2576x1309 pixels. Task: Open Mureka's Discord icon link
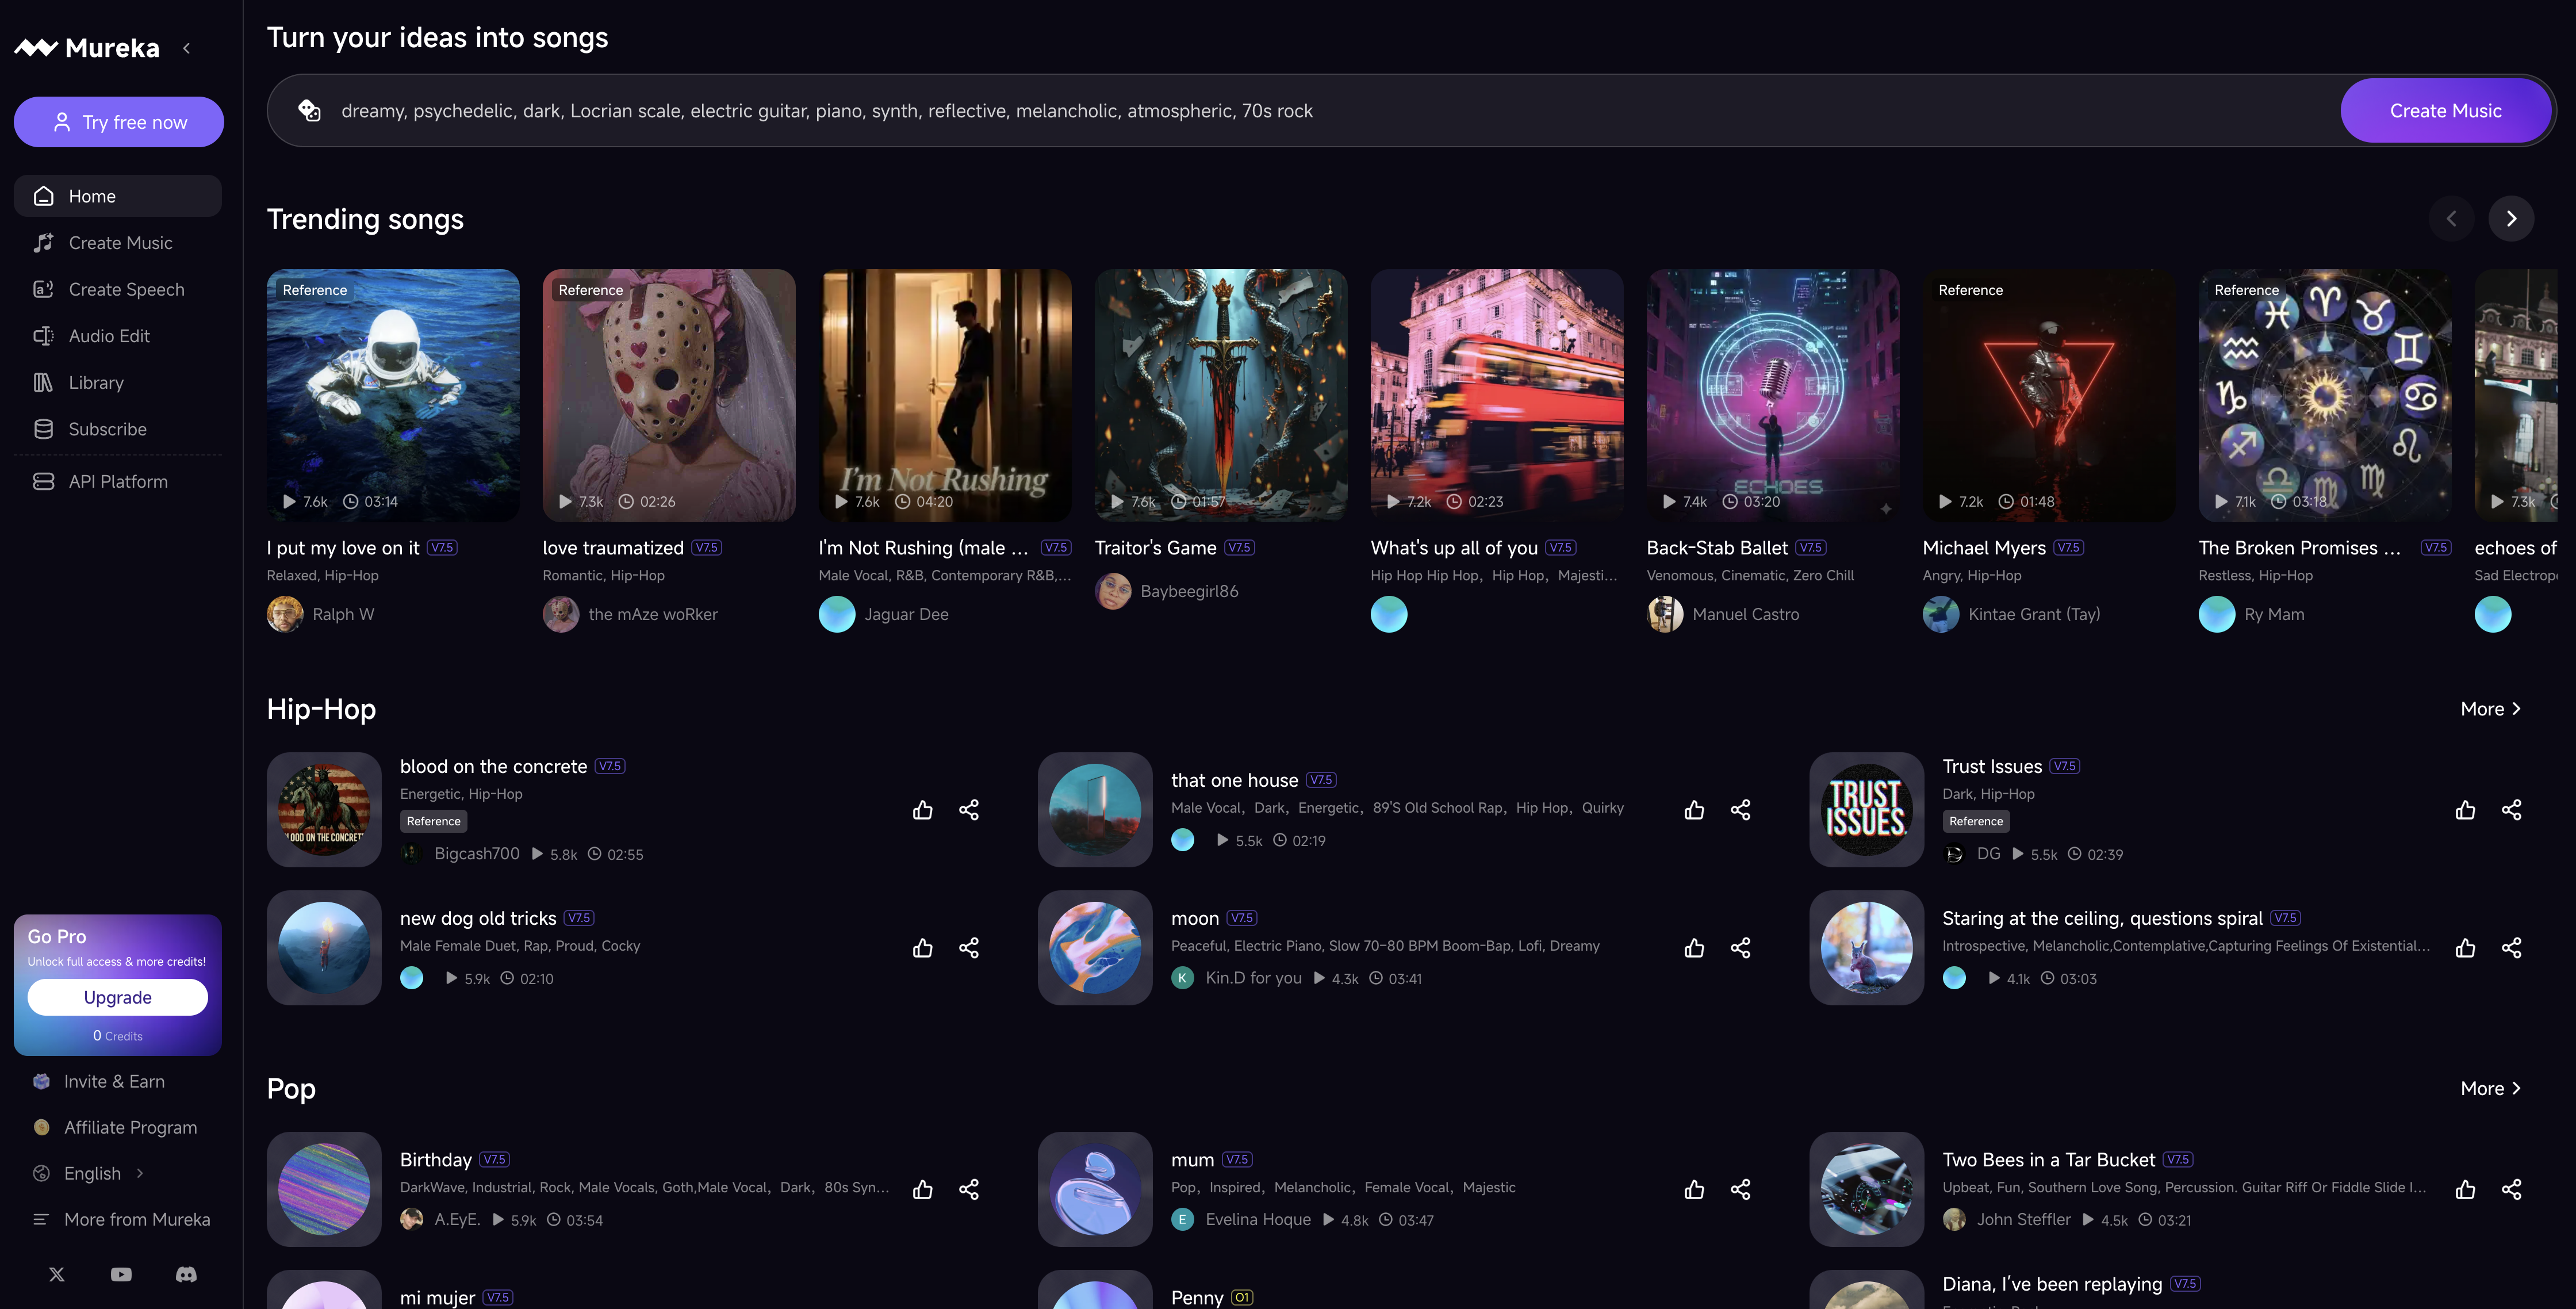pos(186,1274)
